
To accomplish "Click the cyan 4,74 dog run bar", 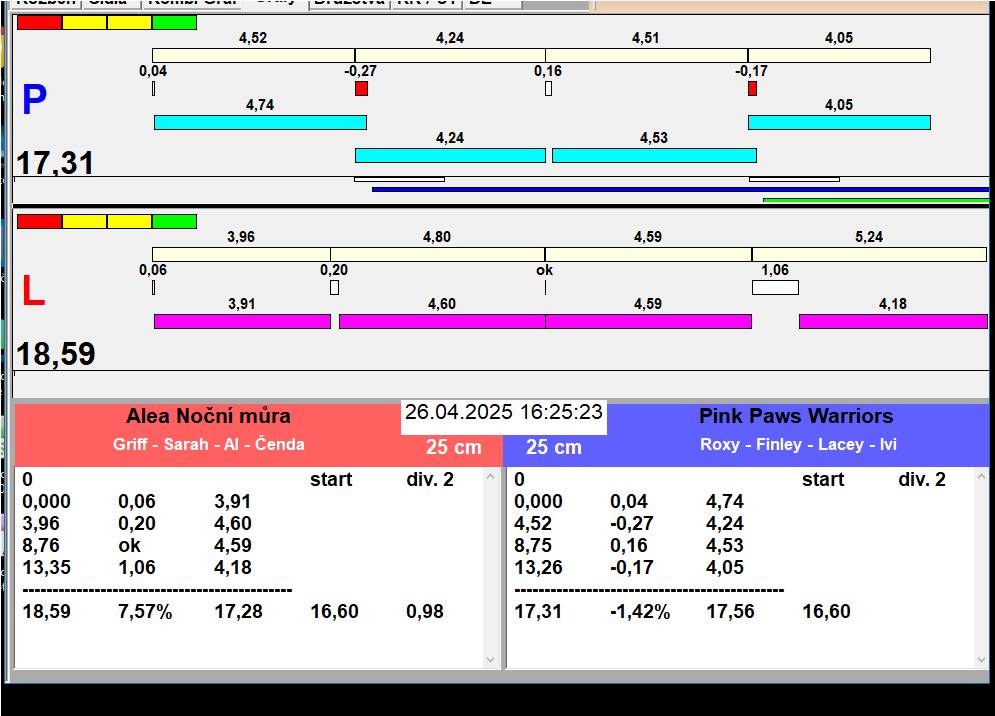I will click(x=260, y=123).
